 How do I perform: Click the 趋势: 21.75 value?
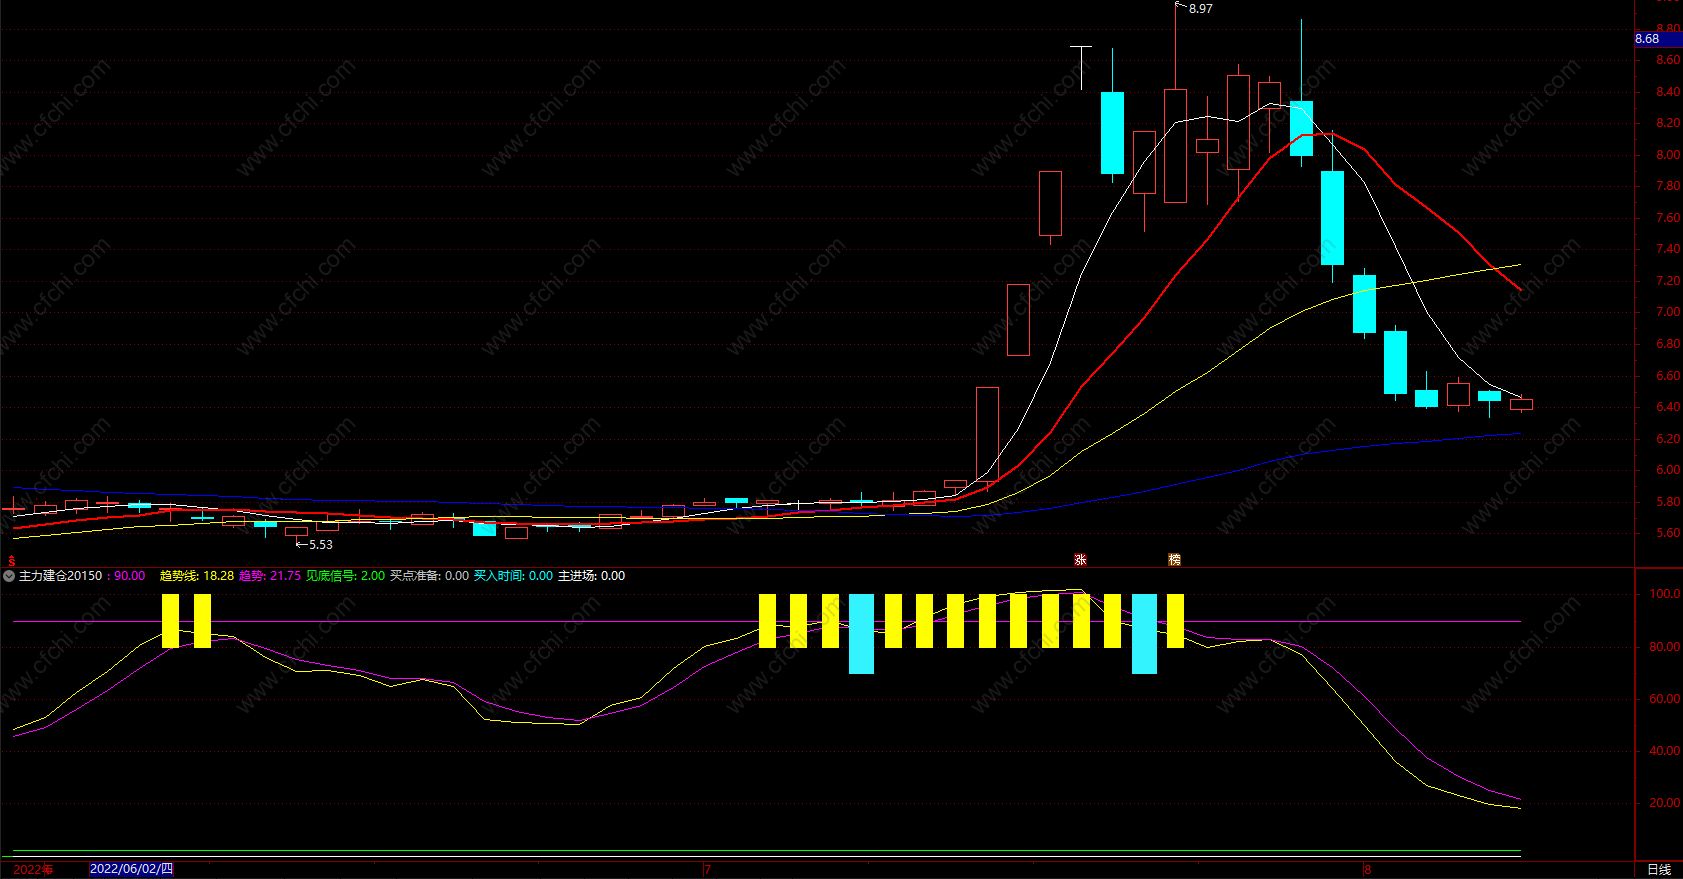tap(270, 576)
